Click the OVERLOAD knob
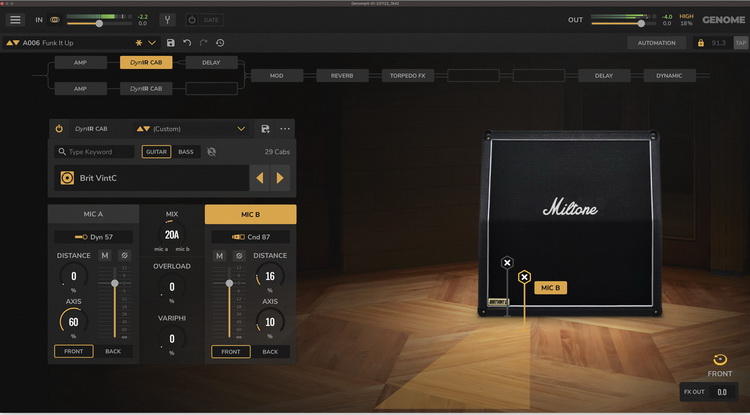The image size is (750, 415). 172,286
